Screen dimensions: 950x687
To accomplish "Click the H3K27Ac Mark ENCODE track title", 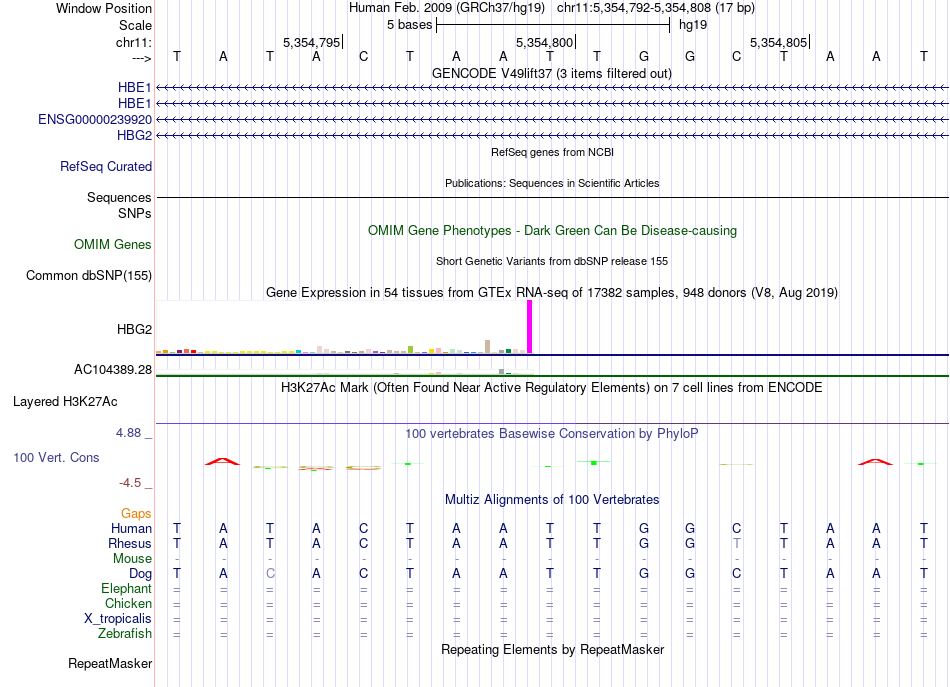I will 552,388.
